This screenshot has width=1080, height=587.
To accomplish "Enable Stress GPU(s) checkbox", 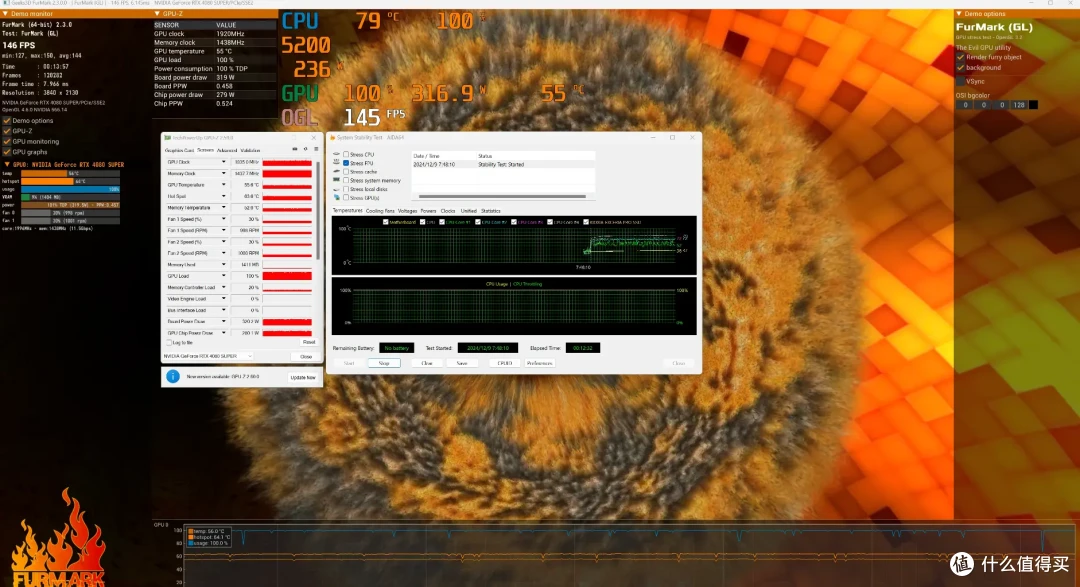I will click(346, 198).
